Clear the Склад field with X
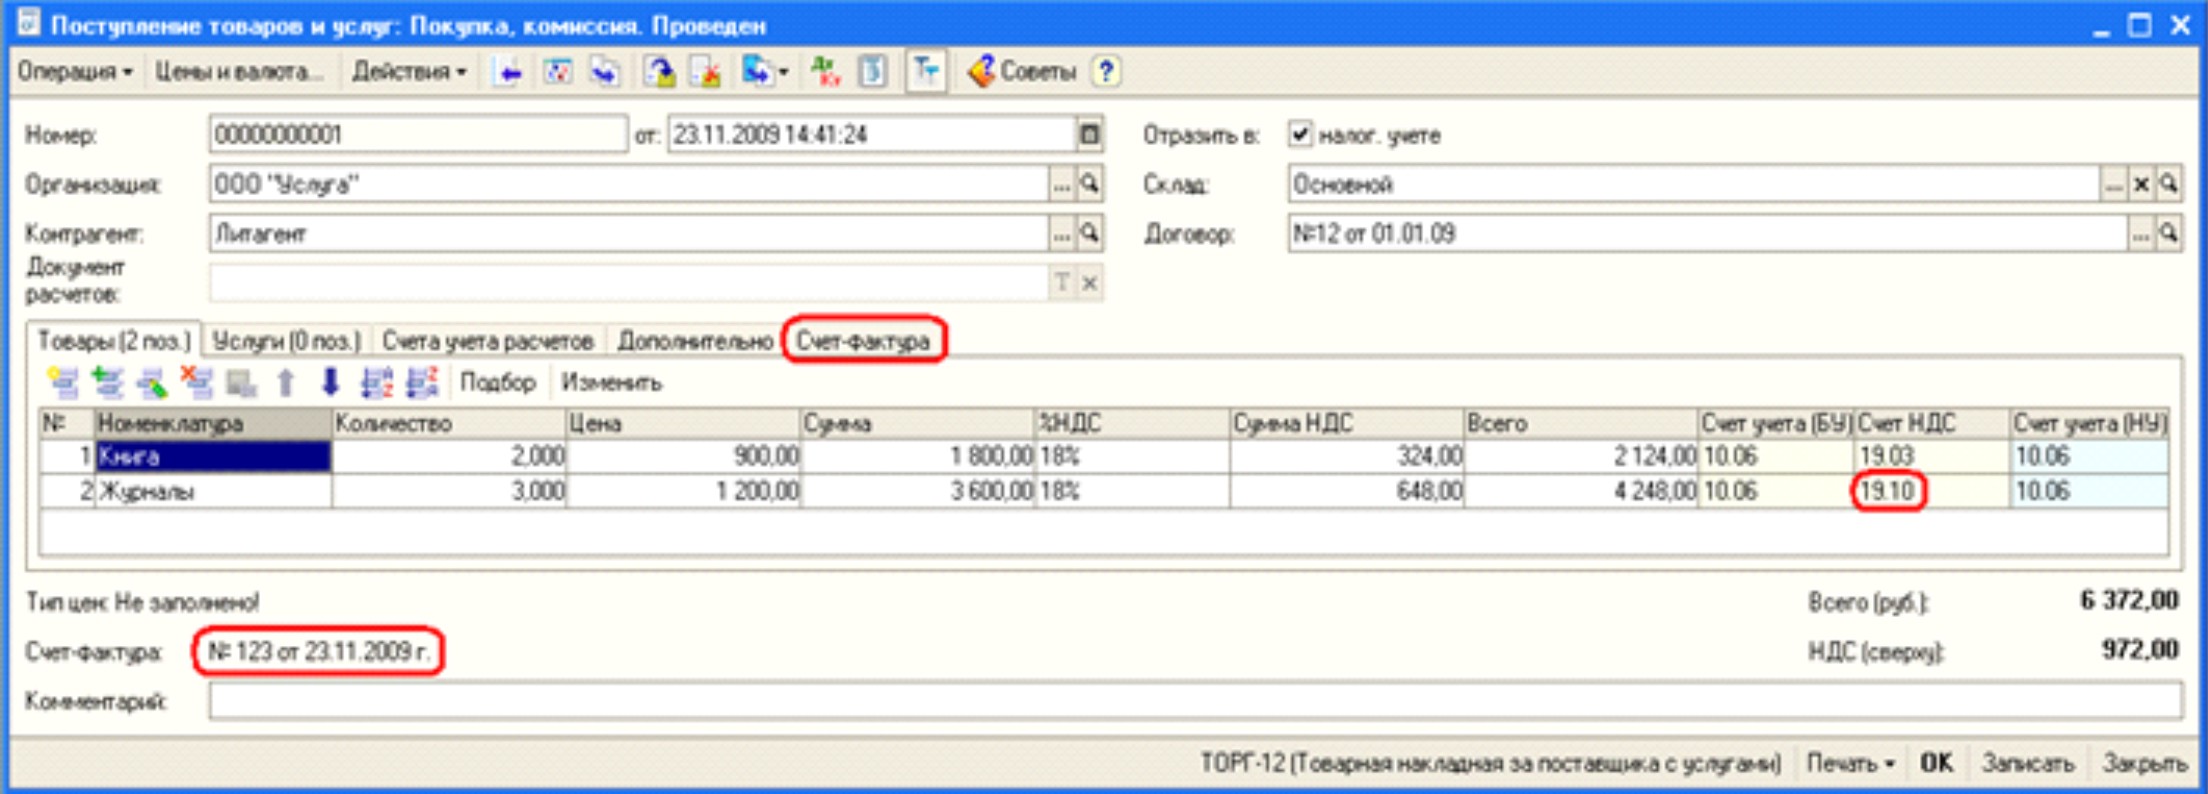Screen dimensions: 2208x794 pyautogui.click(x=2141, y=185)
